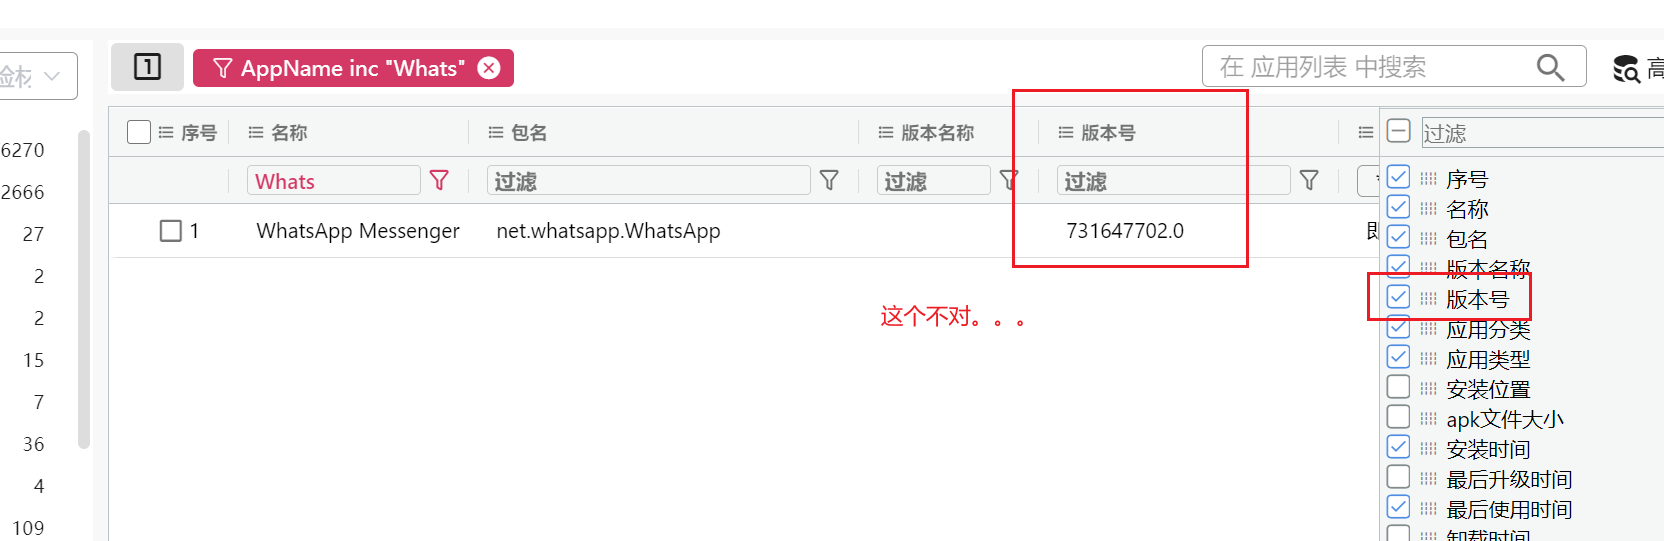Click the filter funnel for 版本号 column
This screenshot has width=1664, height=541.
pyautogui.click(x=1309, y=180)
